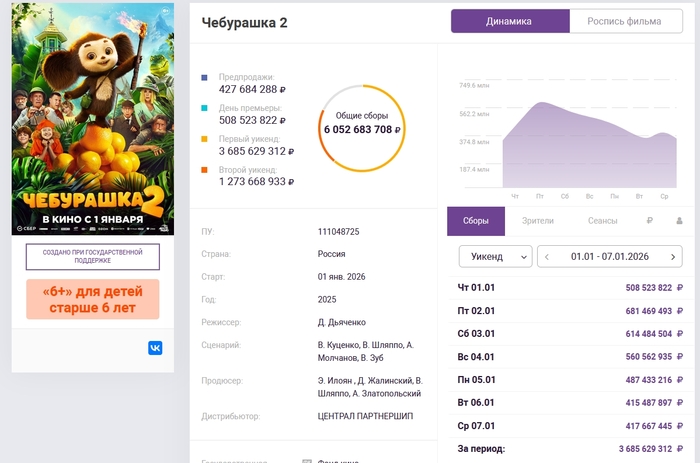This screenshot has width=700, height=463.
Task: Switch to person icon view
Action: [x=679, y=221]
